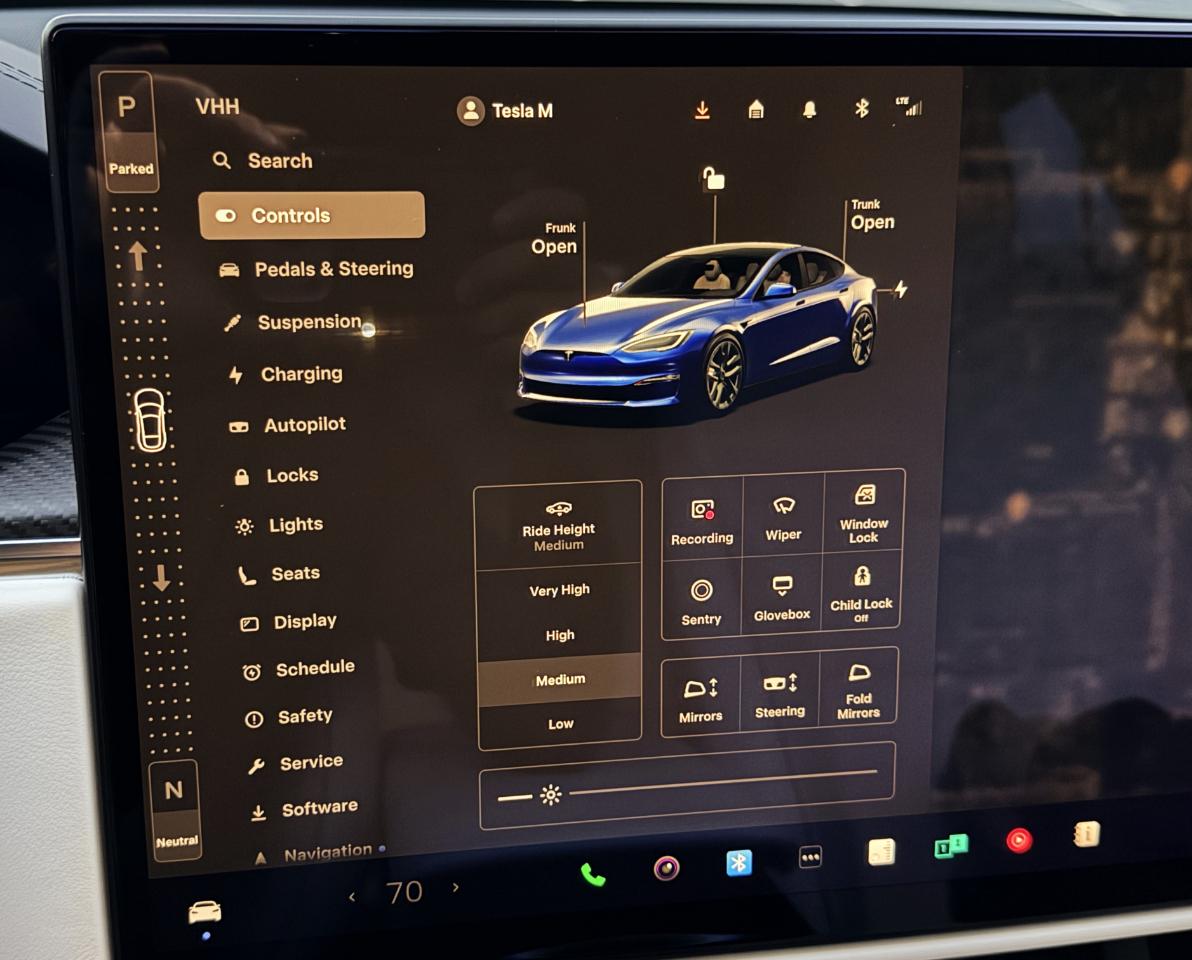Tap the car icon at bottom left
1192x960 pixels.
click(x=204, y=911)
